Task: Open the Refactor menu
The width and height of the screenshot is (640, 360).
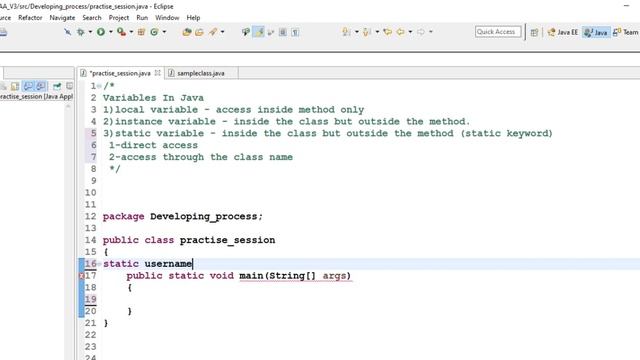Action: 30,18
